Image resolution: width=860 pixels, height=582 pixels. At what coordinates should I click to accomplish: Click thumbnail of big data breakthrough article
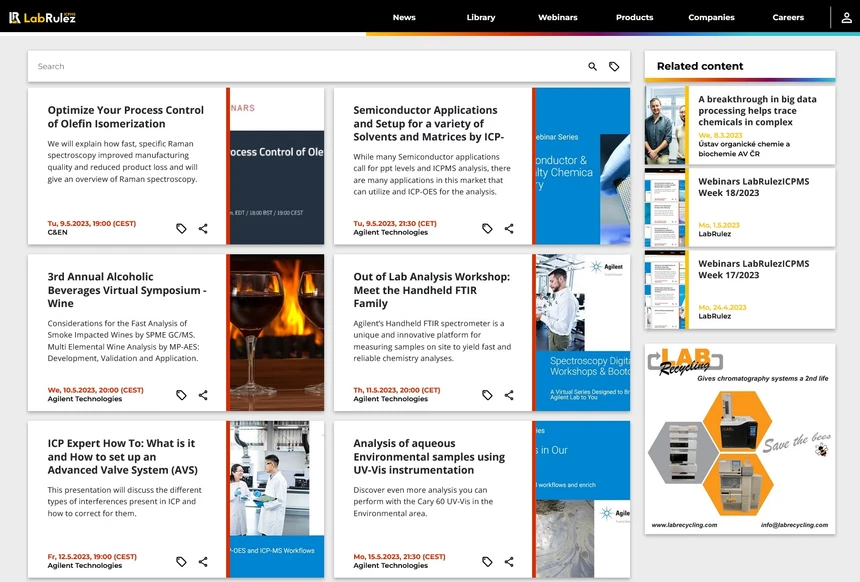coord(665,125)
